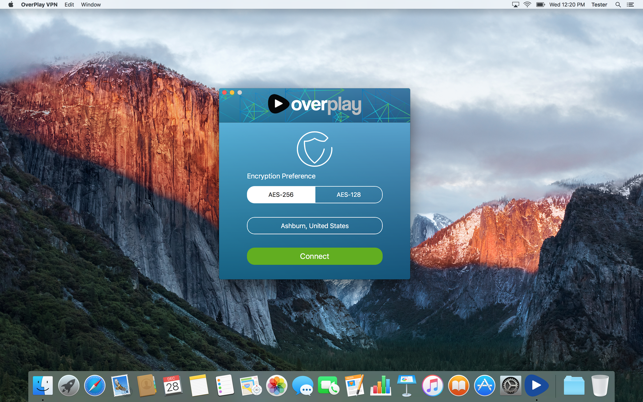Open Trash in the Dock

coord(600,386)
